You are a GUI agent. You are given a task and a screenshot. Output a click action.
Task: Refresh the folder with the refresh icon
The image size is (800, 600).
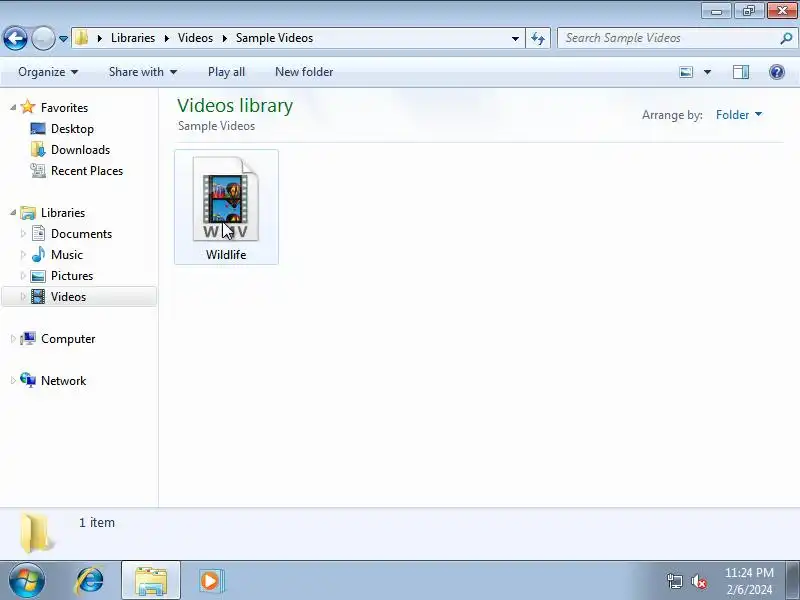(538, 38)
